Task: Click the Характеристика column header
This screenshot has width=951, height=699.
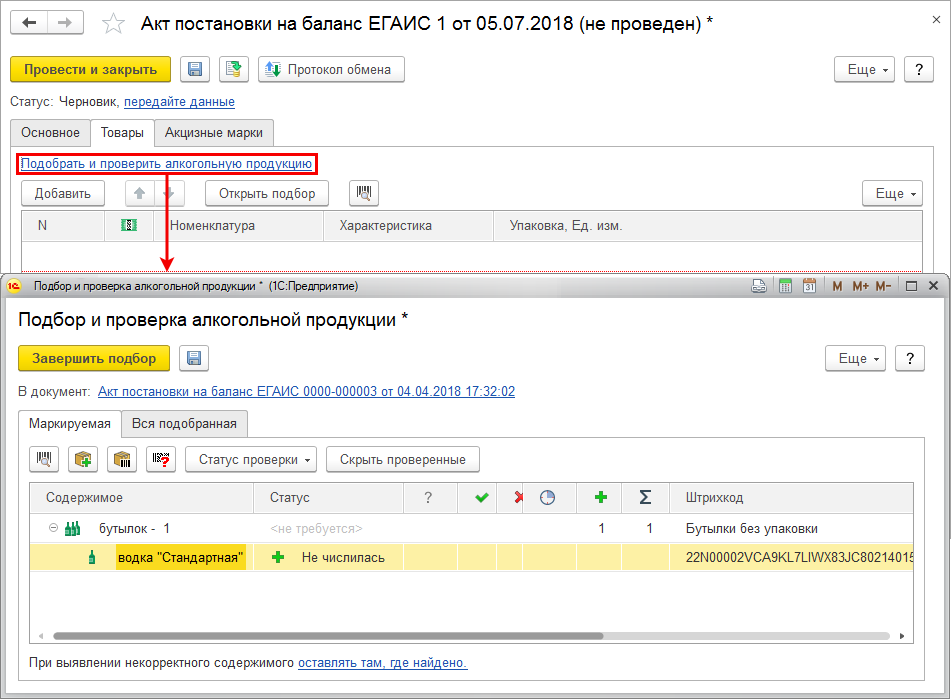Action: point(408,226)
